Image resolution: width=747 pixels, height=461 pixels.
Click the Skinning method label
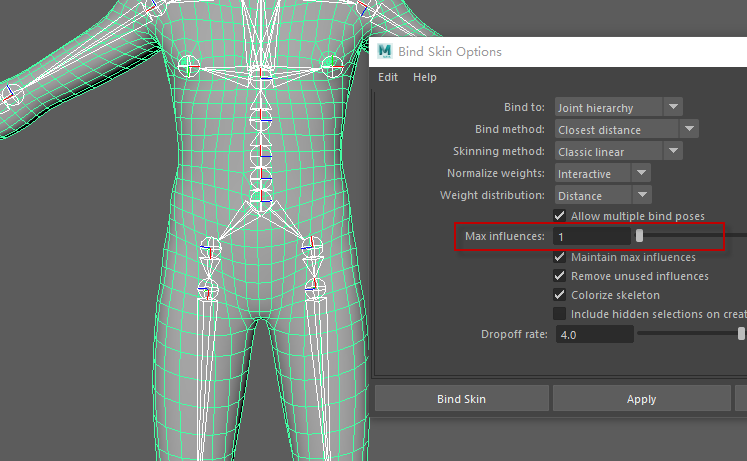[x=499, y=151]
